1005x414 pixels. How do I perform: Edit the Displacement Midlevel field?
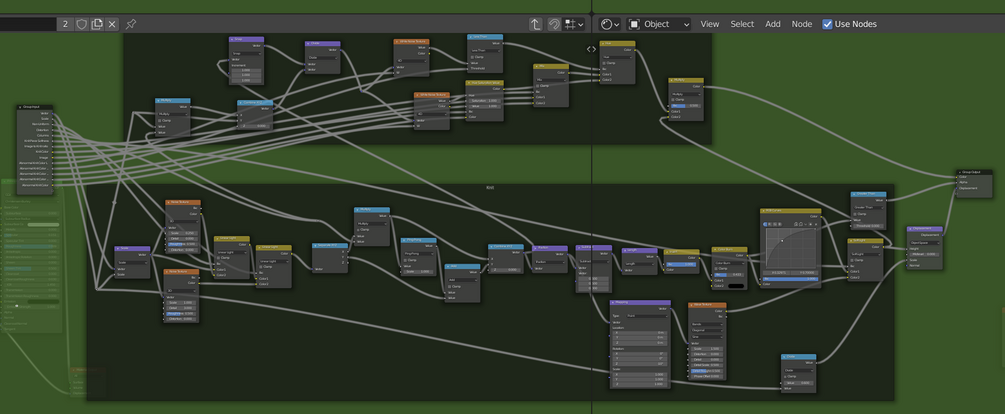tap(924, 254)
